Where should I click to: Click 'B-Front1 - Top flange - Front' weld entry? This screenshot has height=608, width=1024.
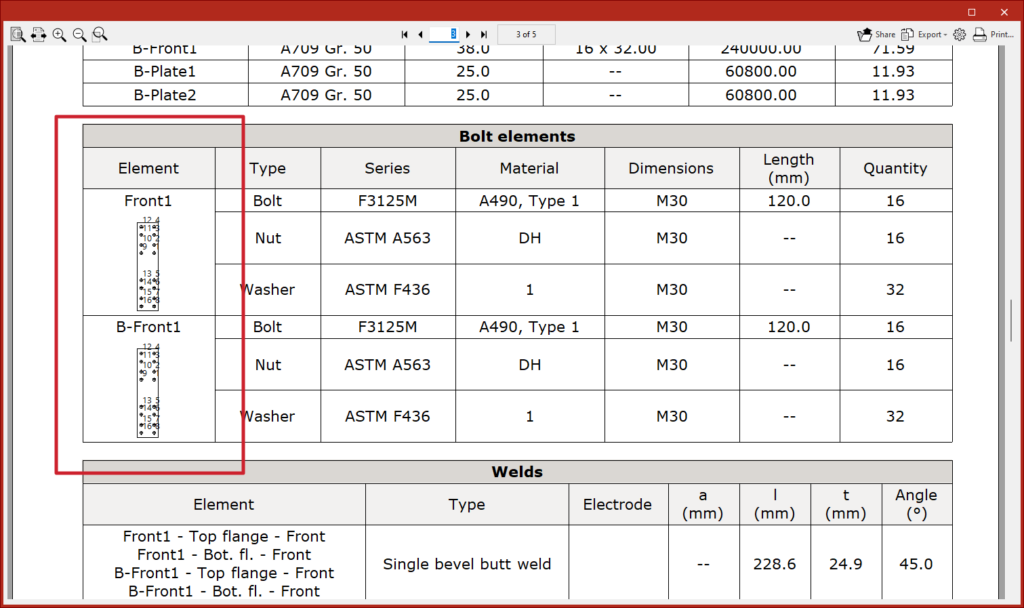(223, 573)
